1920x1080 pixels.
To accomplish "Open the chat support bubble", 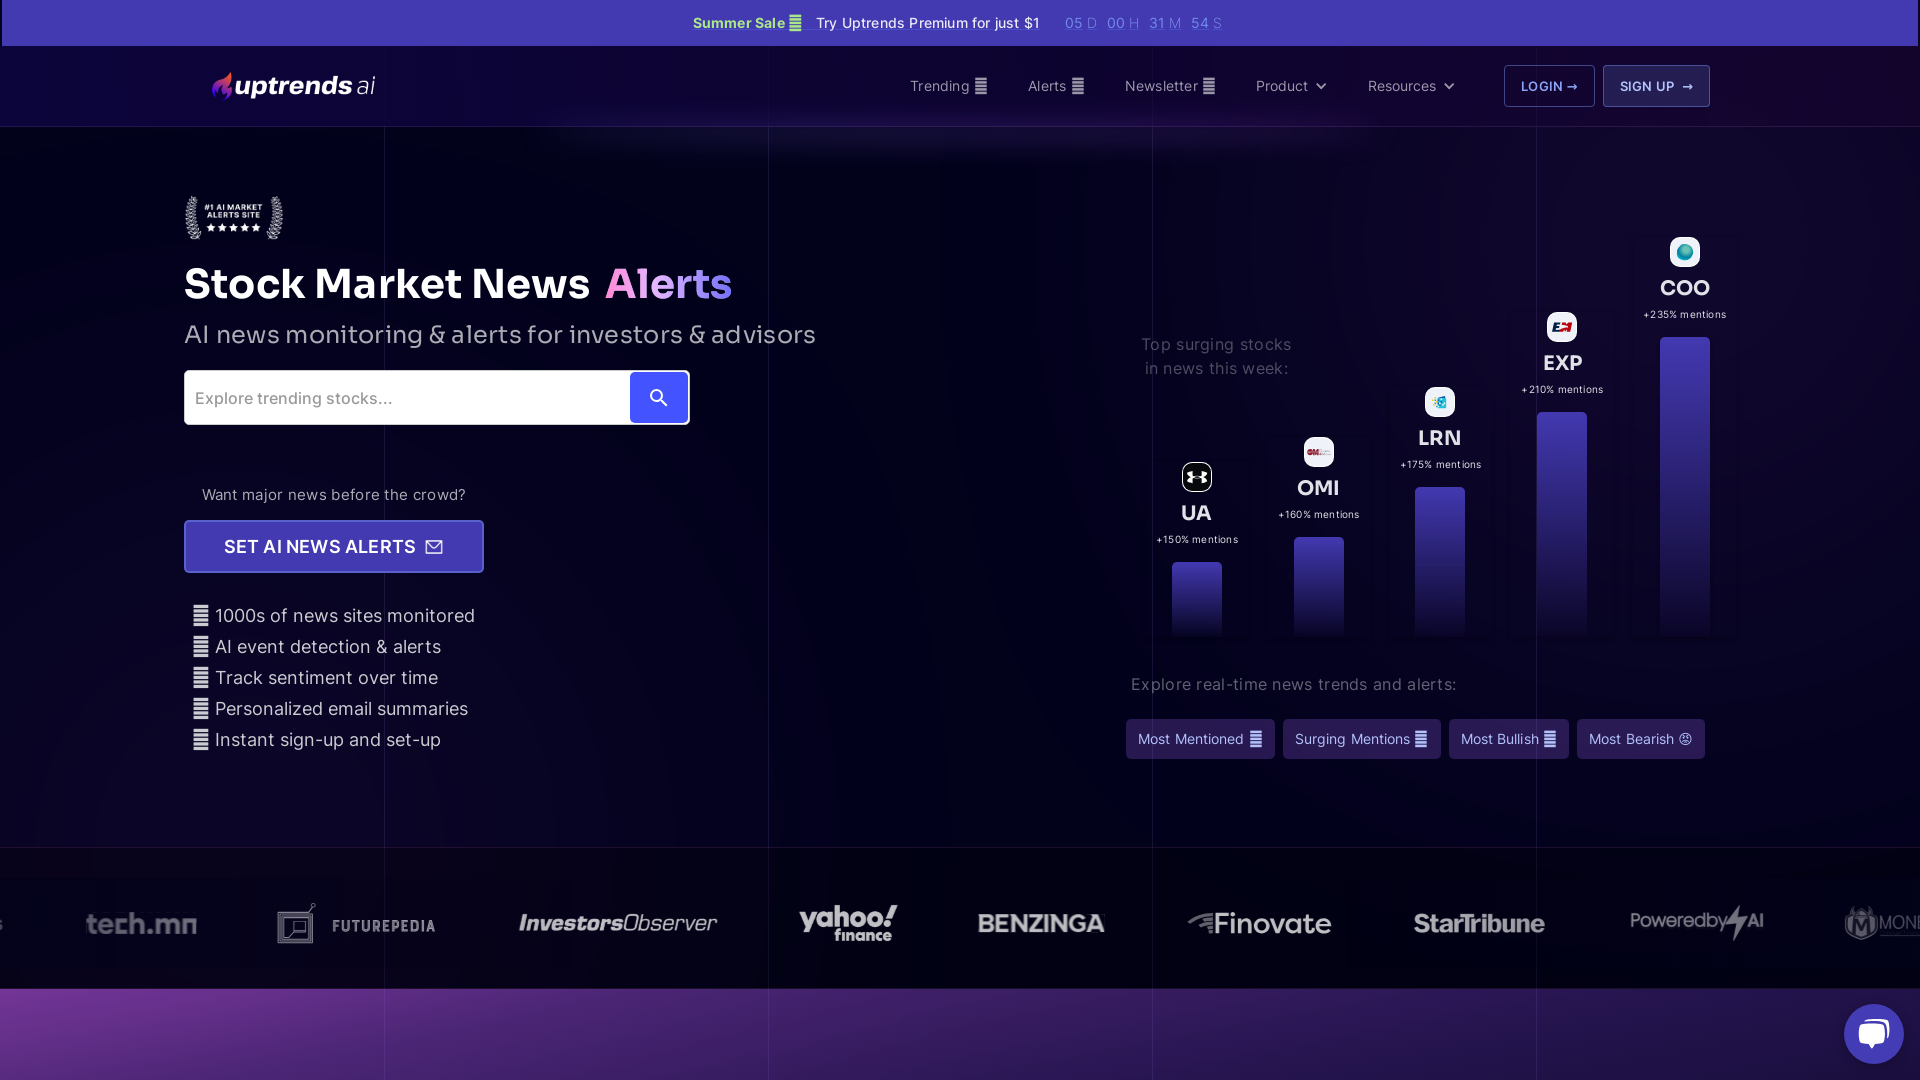I will (1873, 1034).
